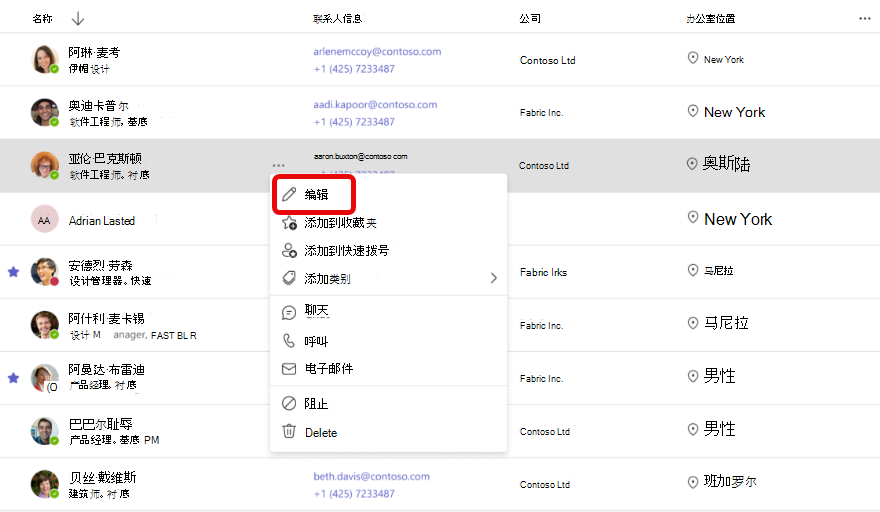The image size is (880, 512).
Task: Click avatar of 安德烈·劳森
Action: [45, 272]
